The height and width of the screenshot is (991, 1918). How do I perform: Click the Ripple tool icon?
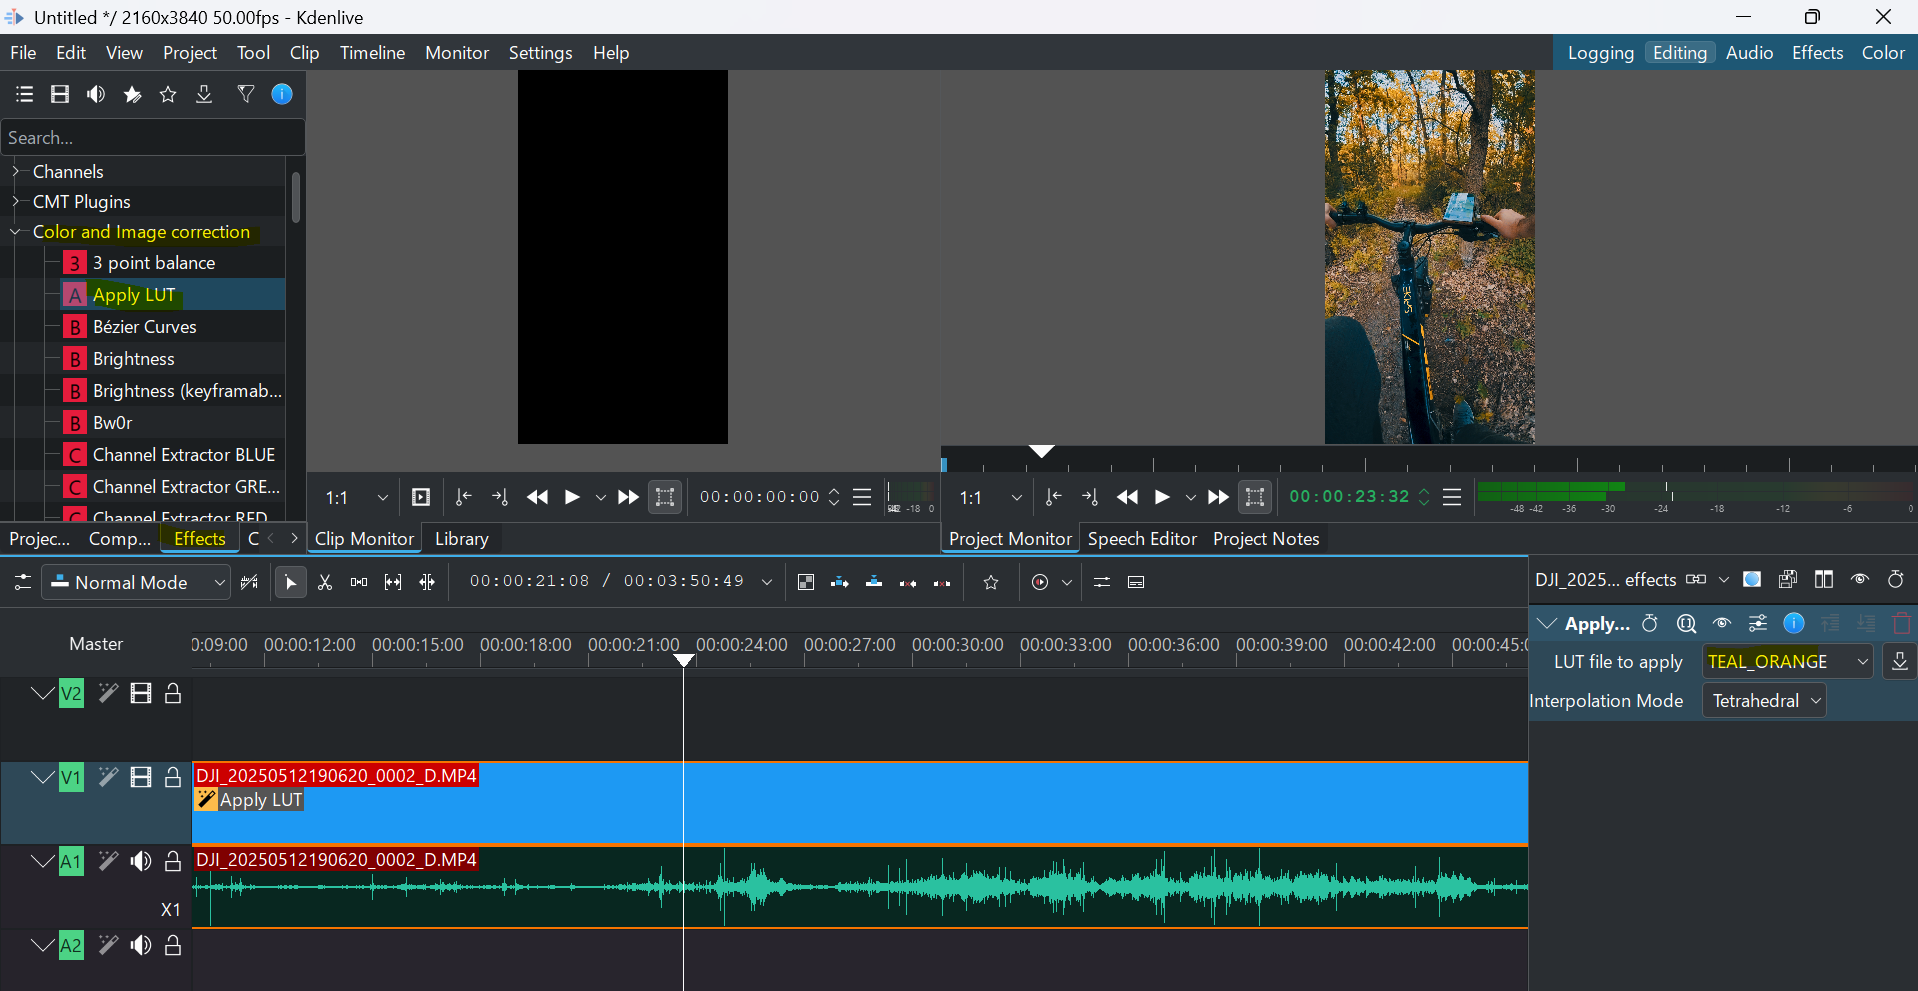427,582
